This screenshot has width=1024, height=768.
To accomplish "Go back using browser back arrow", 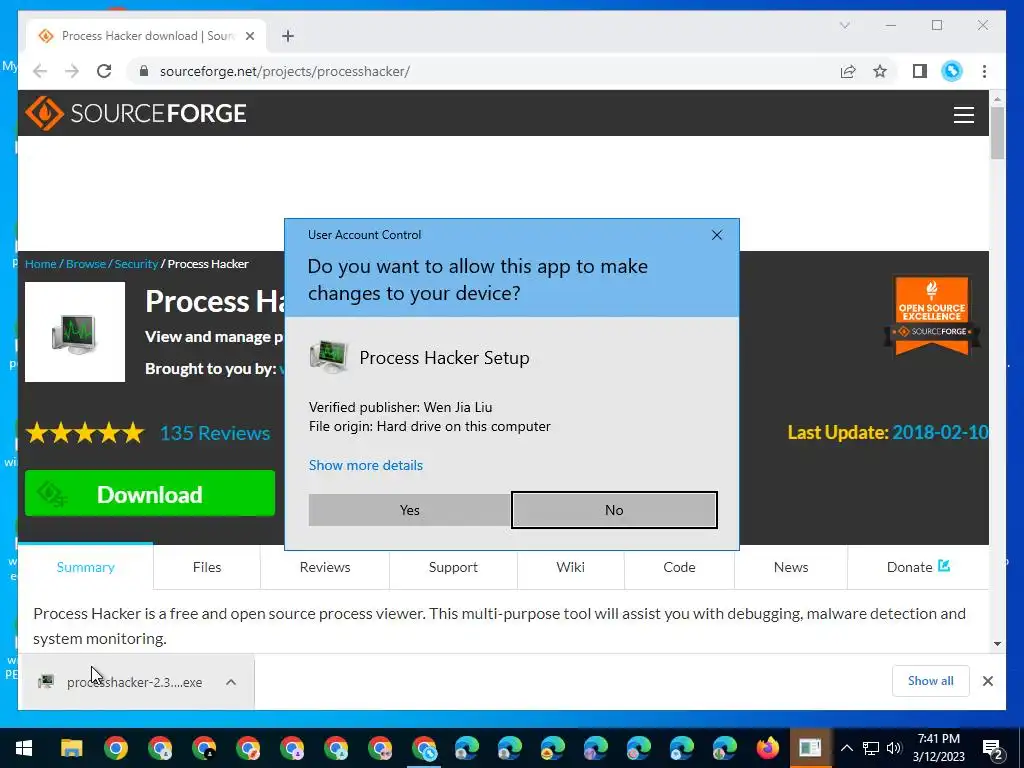I will [40, 71].
